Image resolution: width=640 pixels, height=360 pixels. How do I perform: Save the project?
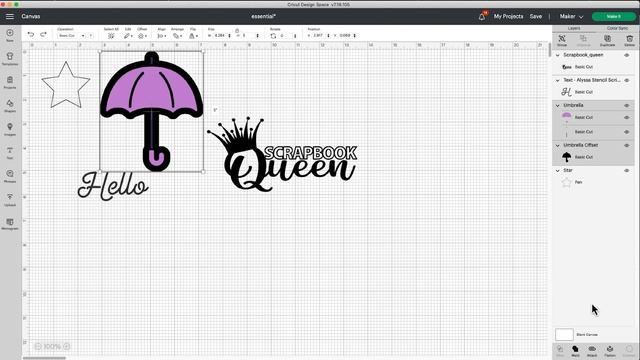[536, 16]
